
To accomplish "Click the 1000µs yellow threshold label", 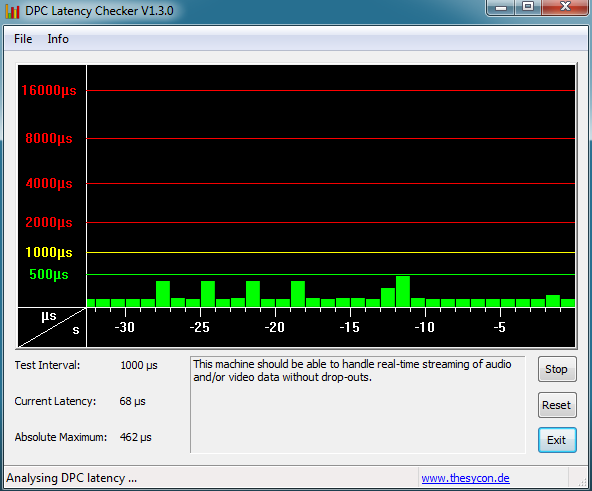I will click(x=49, y=252).
